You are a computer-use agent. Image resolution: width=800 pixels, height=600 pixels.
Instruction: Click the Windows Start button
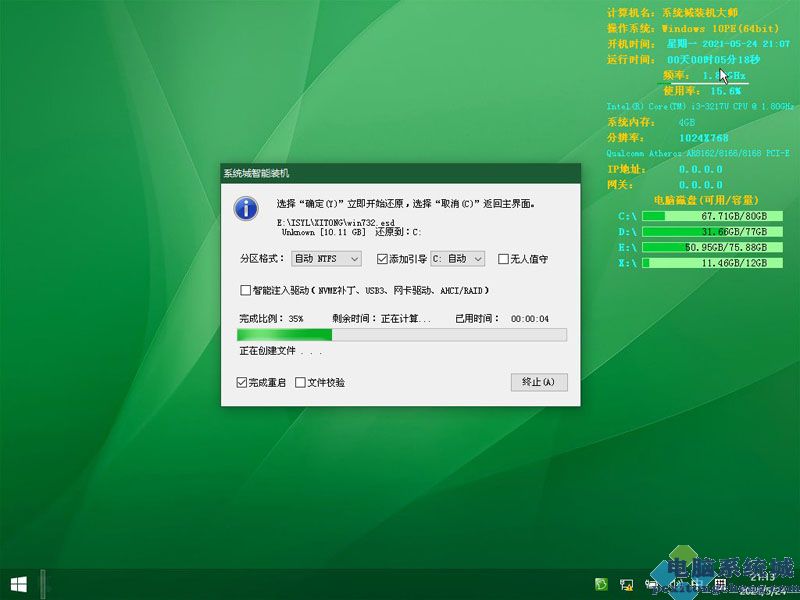[19, 585]
